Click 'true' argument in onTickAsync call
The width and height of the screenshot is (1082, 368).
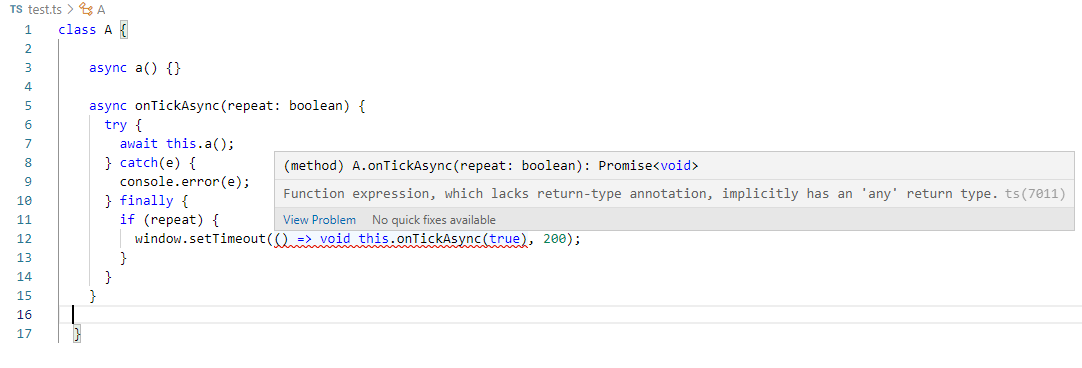(504, 238)
